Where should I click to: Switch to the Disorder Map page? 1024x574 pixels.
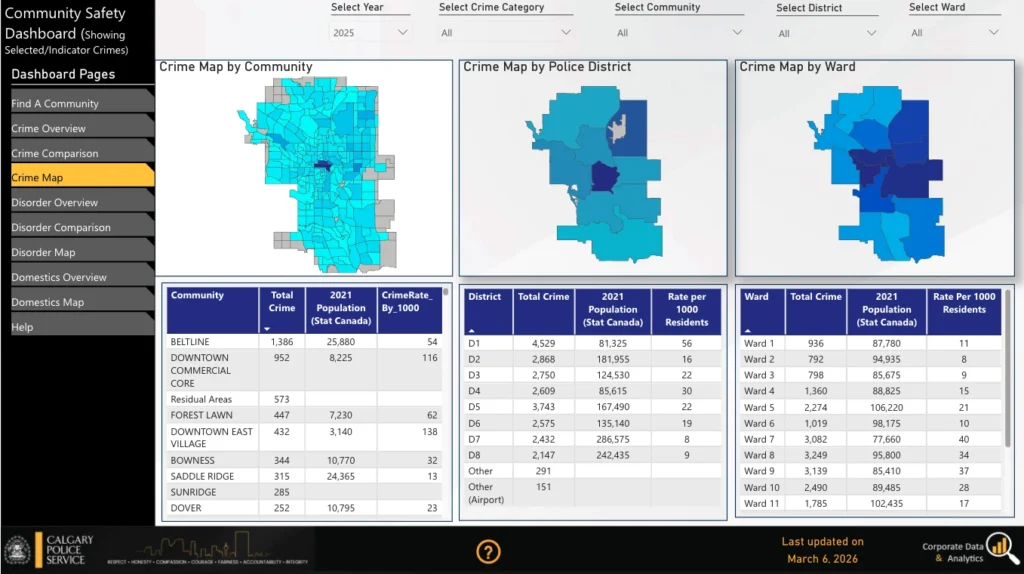[78, 253]
